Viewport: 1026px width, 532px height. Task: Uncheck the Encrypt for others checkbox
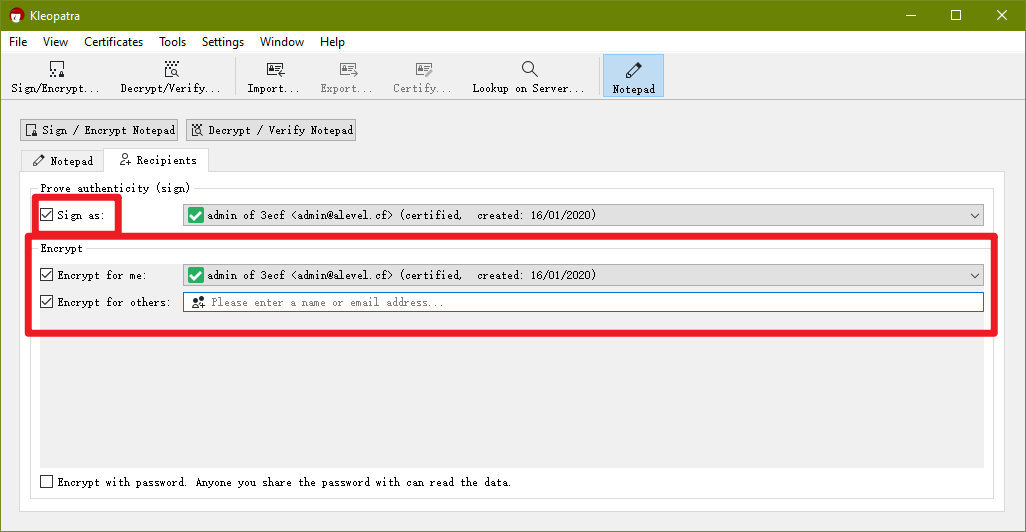pyautogui.click(x=46, y=302)
